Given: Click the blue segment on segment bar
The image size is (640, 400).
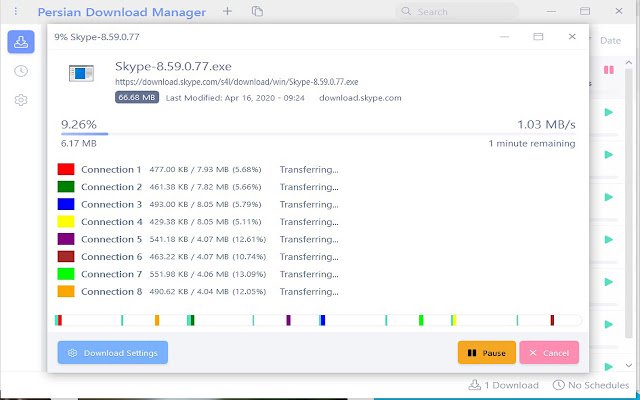Looking at the screenshot, I should [x=323, y=320].
